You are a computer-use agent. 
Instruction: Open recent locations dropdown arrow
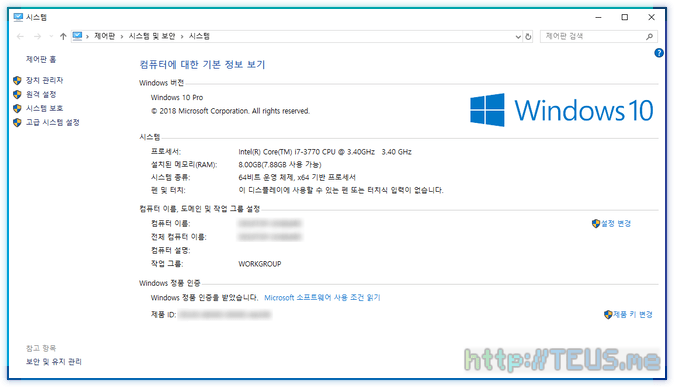coord(51,37)
